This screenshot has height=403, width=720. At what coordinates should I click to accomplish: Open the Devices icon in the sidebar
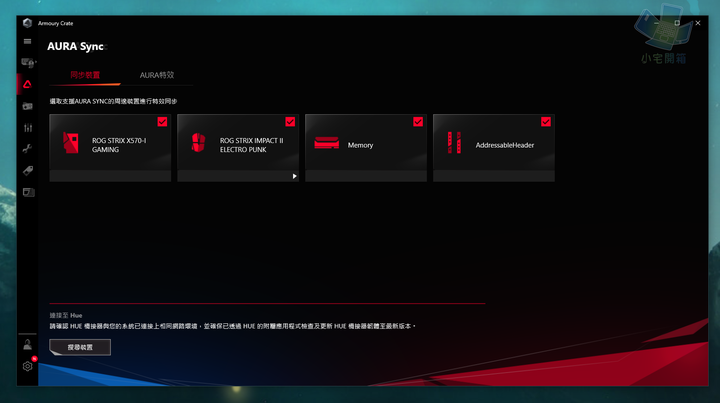[x=28, y=62]
